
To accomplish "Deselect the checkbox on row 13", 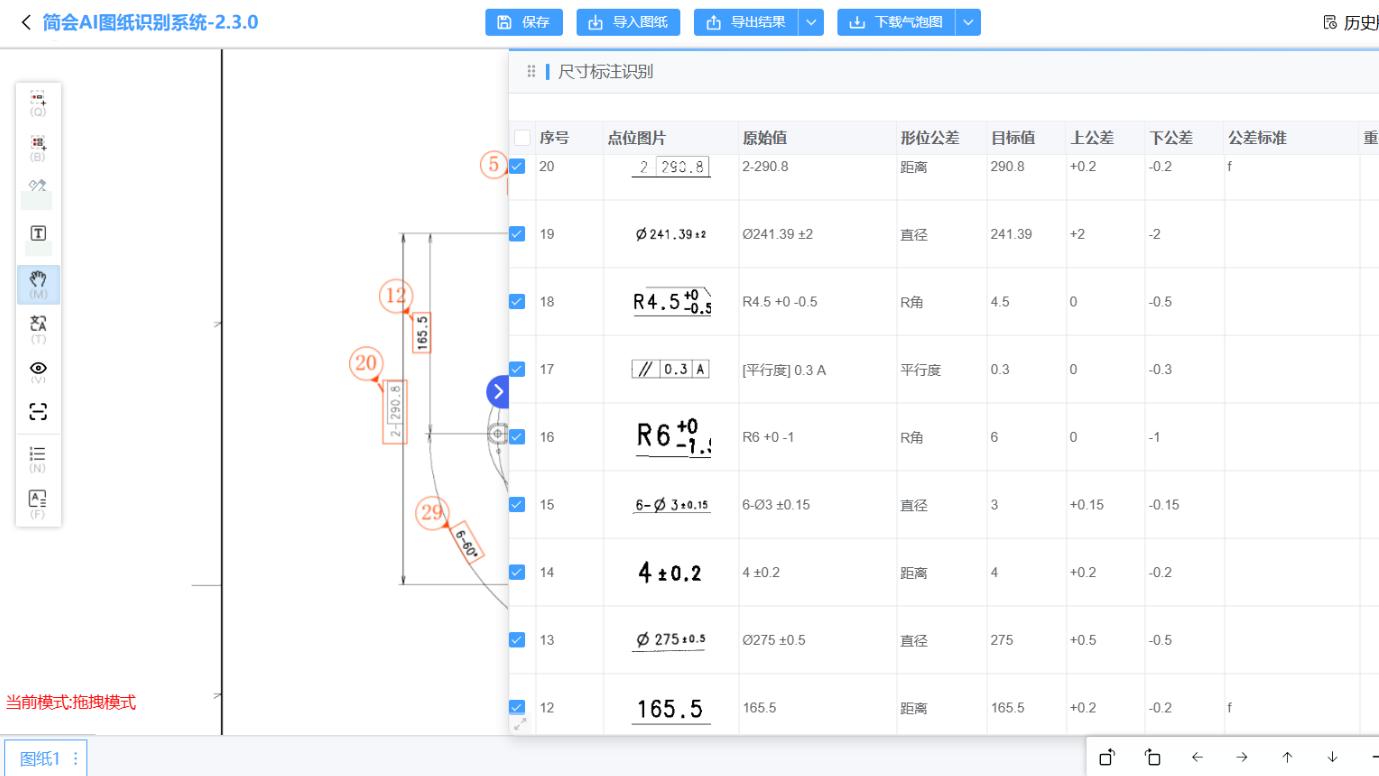I will point(517,640).
